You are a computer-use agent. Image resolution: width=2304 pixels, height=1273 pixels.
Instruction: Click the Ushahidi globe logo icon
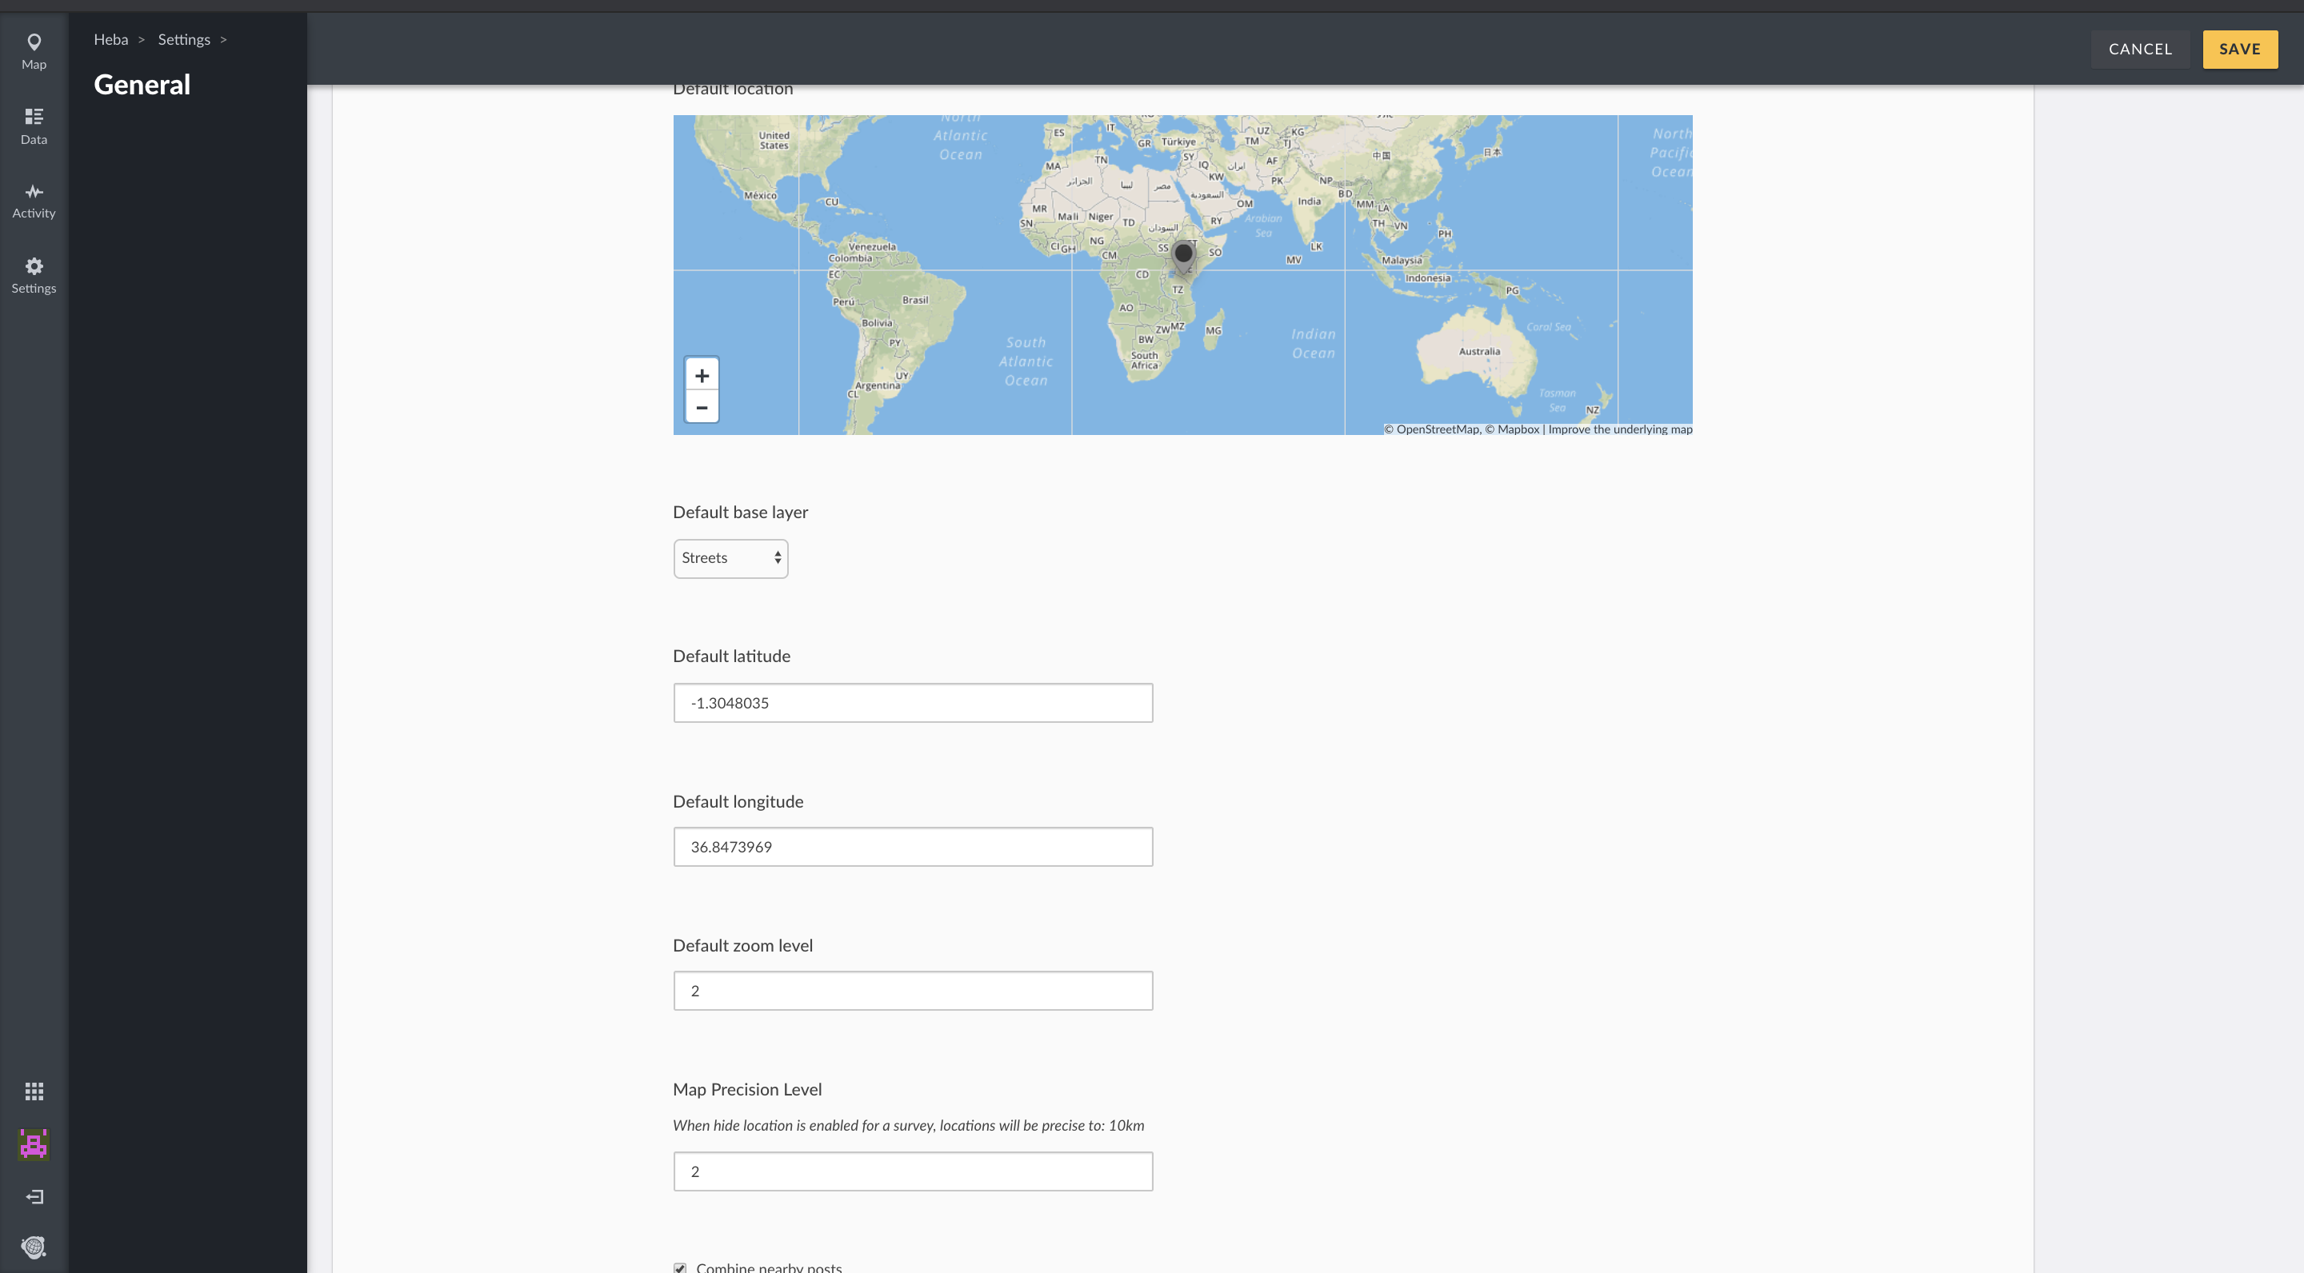34,1247
